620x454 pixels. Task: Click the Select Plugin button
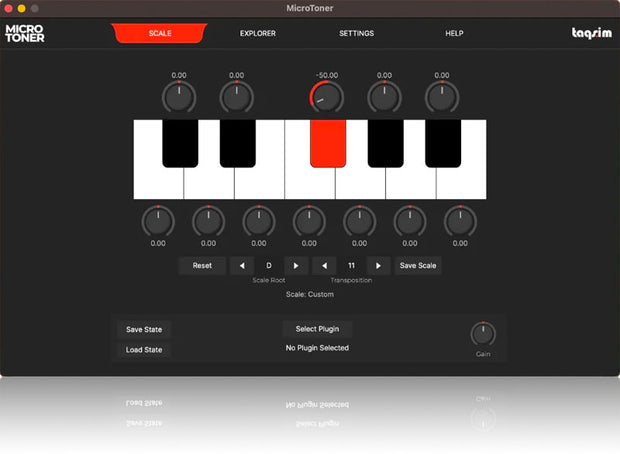[317, 329]
